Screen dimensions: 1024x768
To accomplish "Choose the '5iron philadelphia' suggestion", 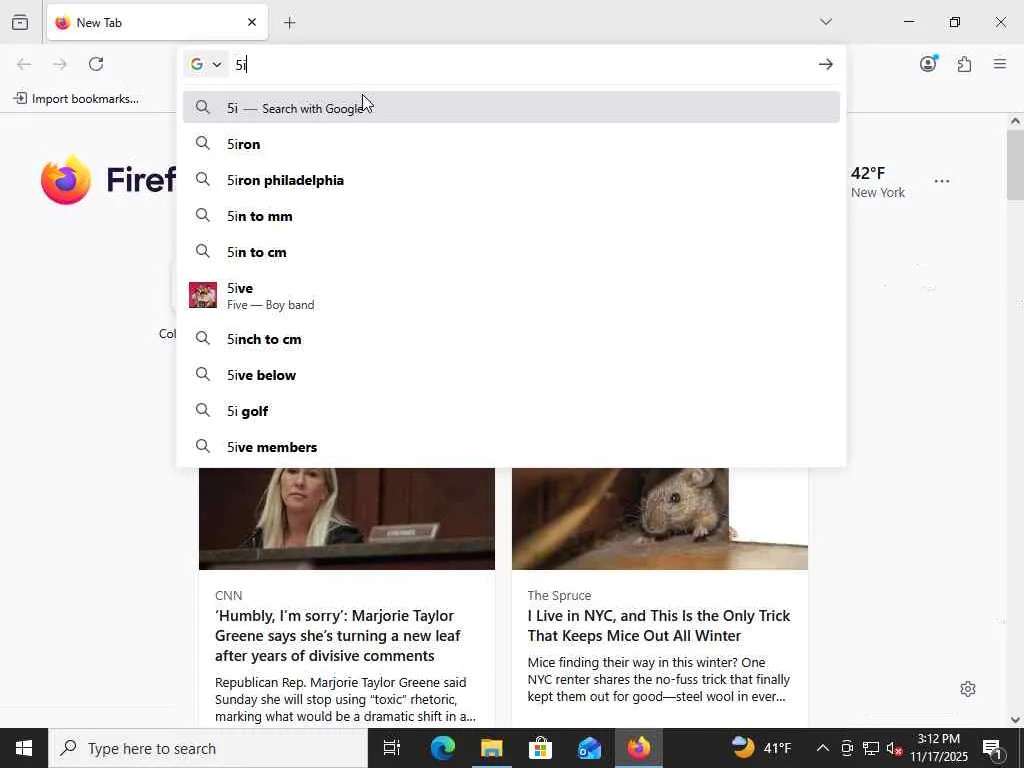I will tap(511, 180).
